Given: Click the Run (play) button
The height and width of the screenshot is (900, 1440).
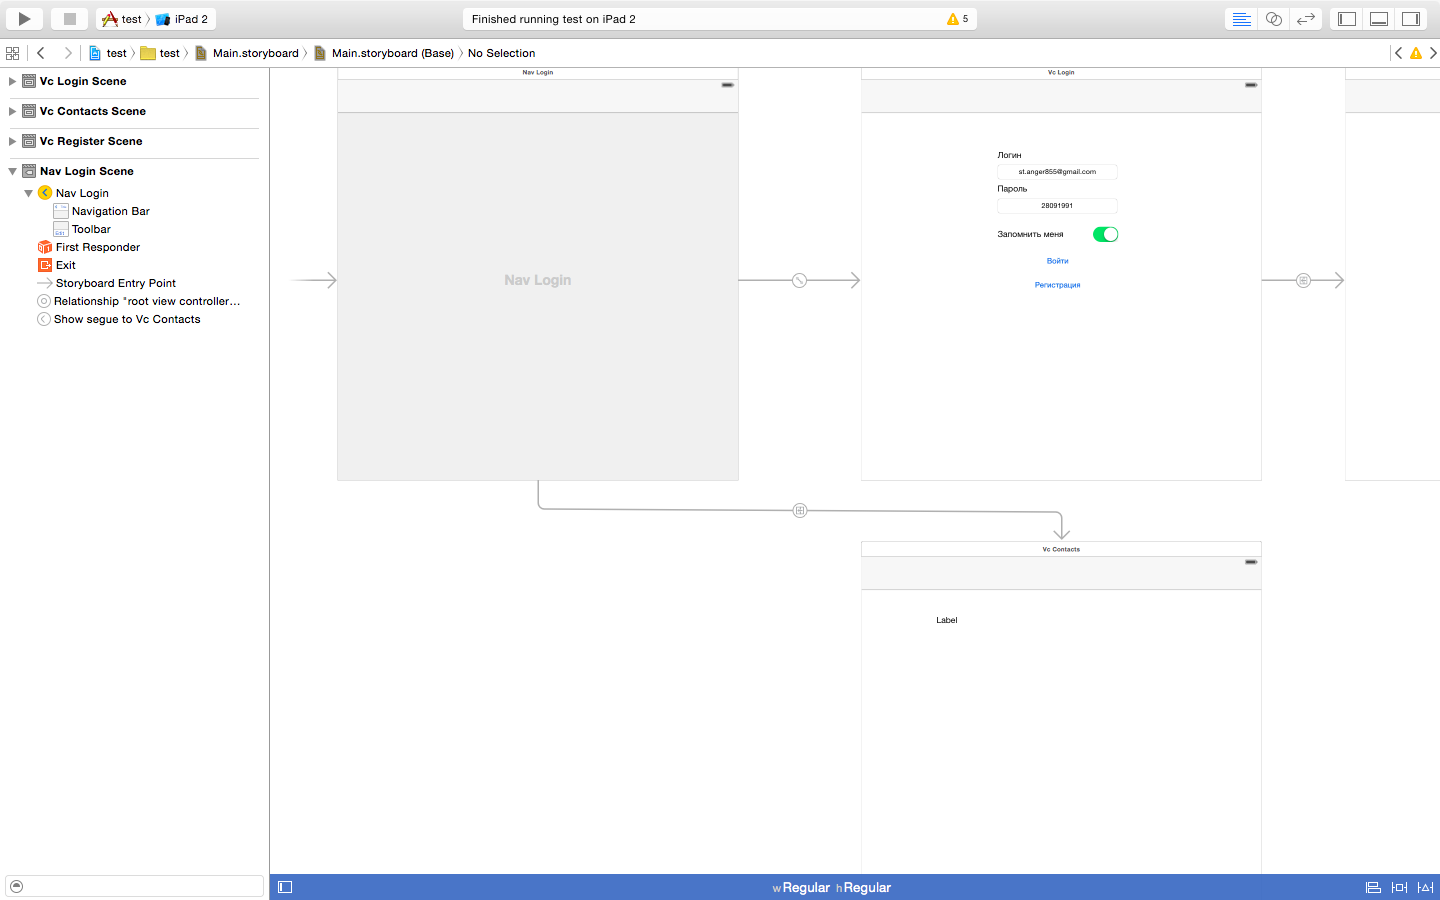Looking at the screenshot, I should click(24, 19).
